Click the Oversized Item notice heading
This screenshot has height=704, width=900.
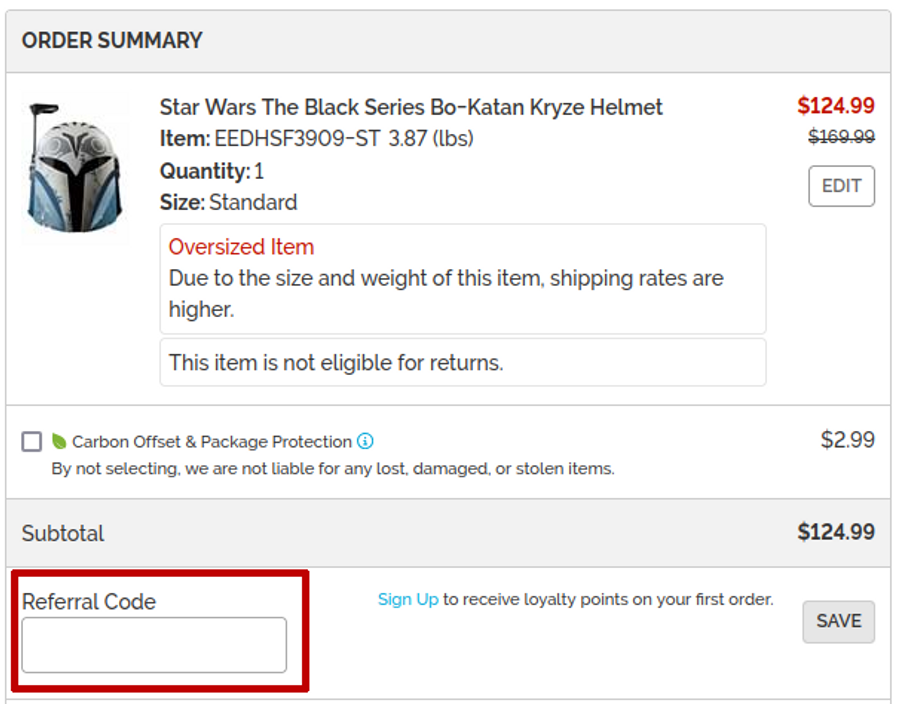pyautogui.click(x=241, y=247)
